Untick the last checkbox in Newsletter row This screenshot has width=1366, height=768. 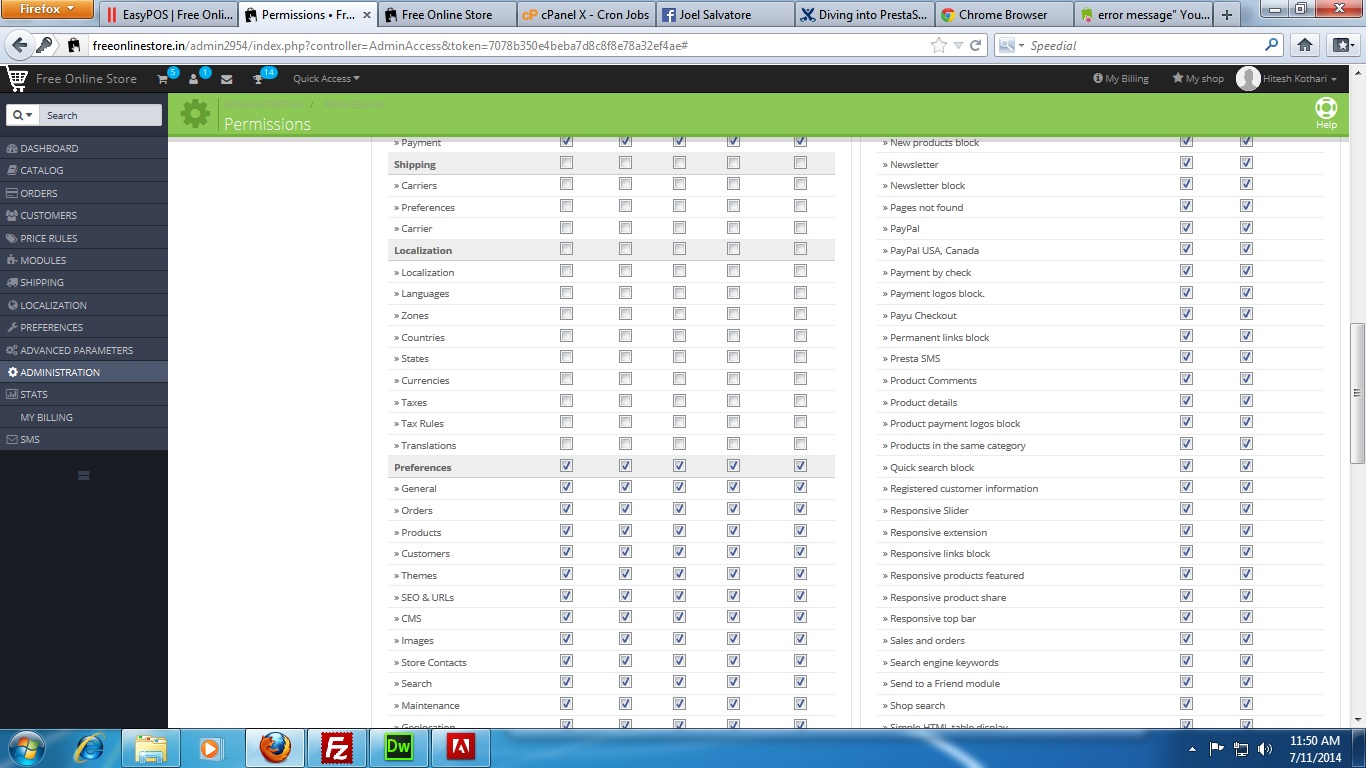click(1246, 162)
